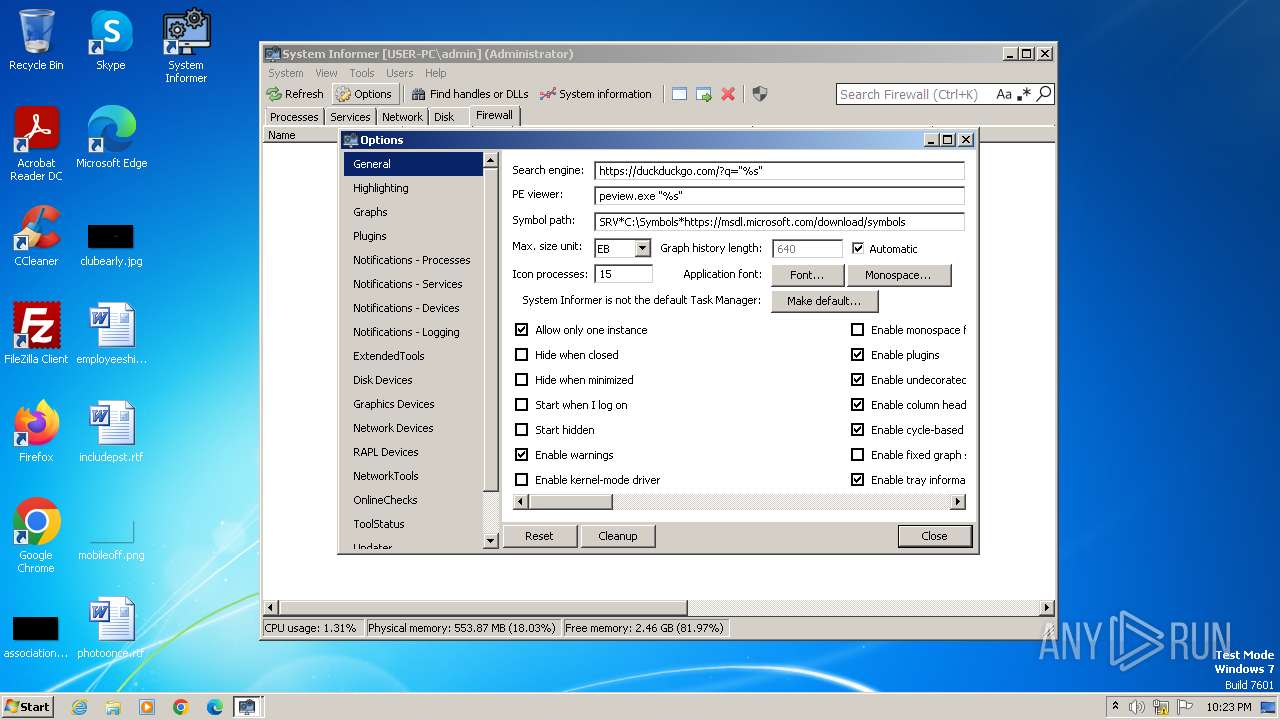Check Start when I log on
The image size is (1280, 720).
point(521,405)
